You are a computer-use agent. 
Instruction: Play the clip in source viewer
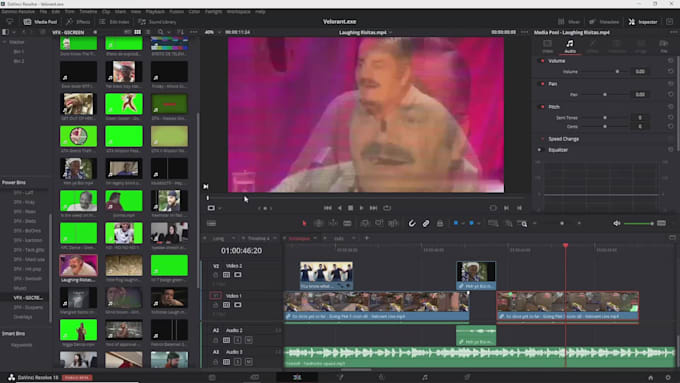pos(361,208)
